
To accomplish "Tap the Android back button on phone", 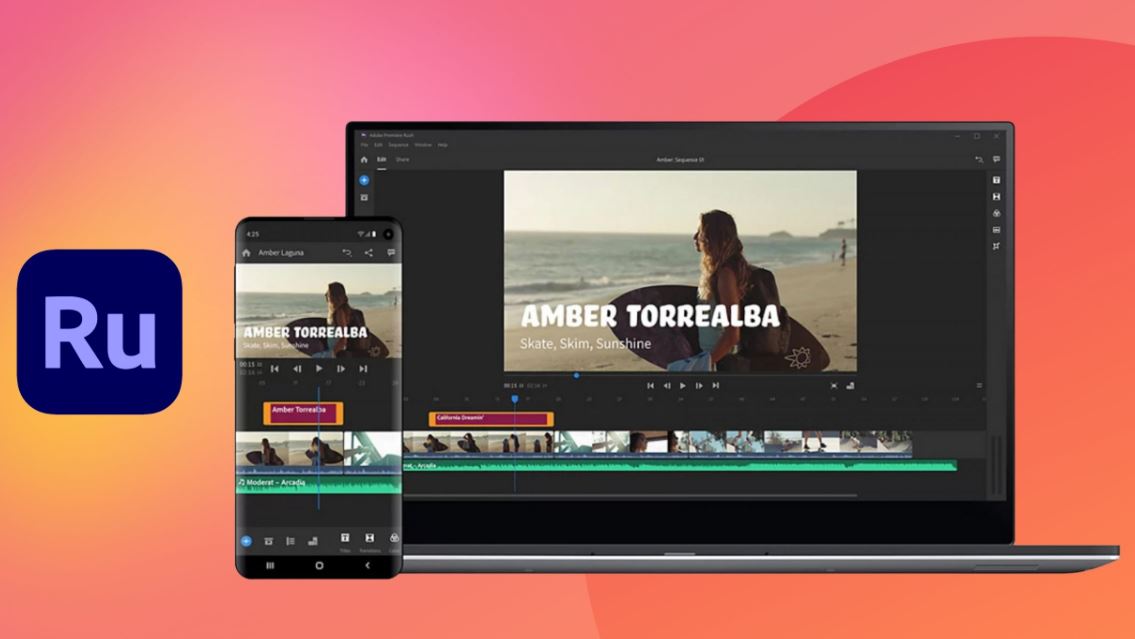I will pos(368,566).
